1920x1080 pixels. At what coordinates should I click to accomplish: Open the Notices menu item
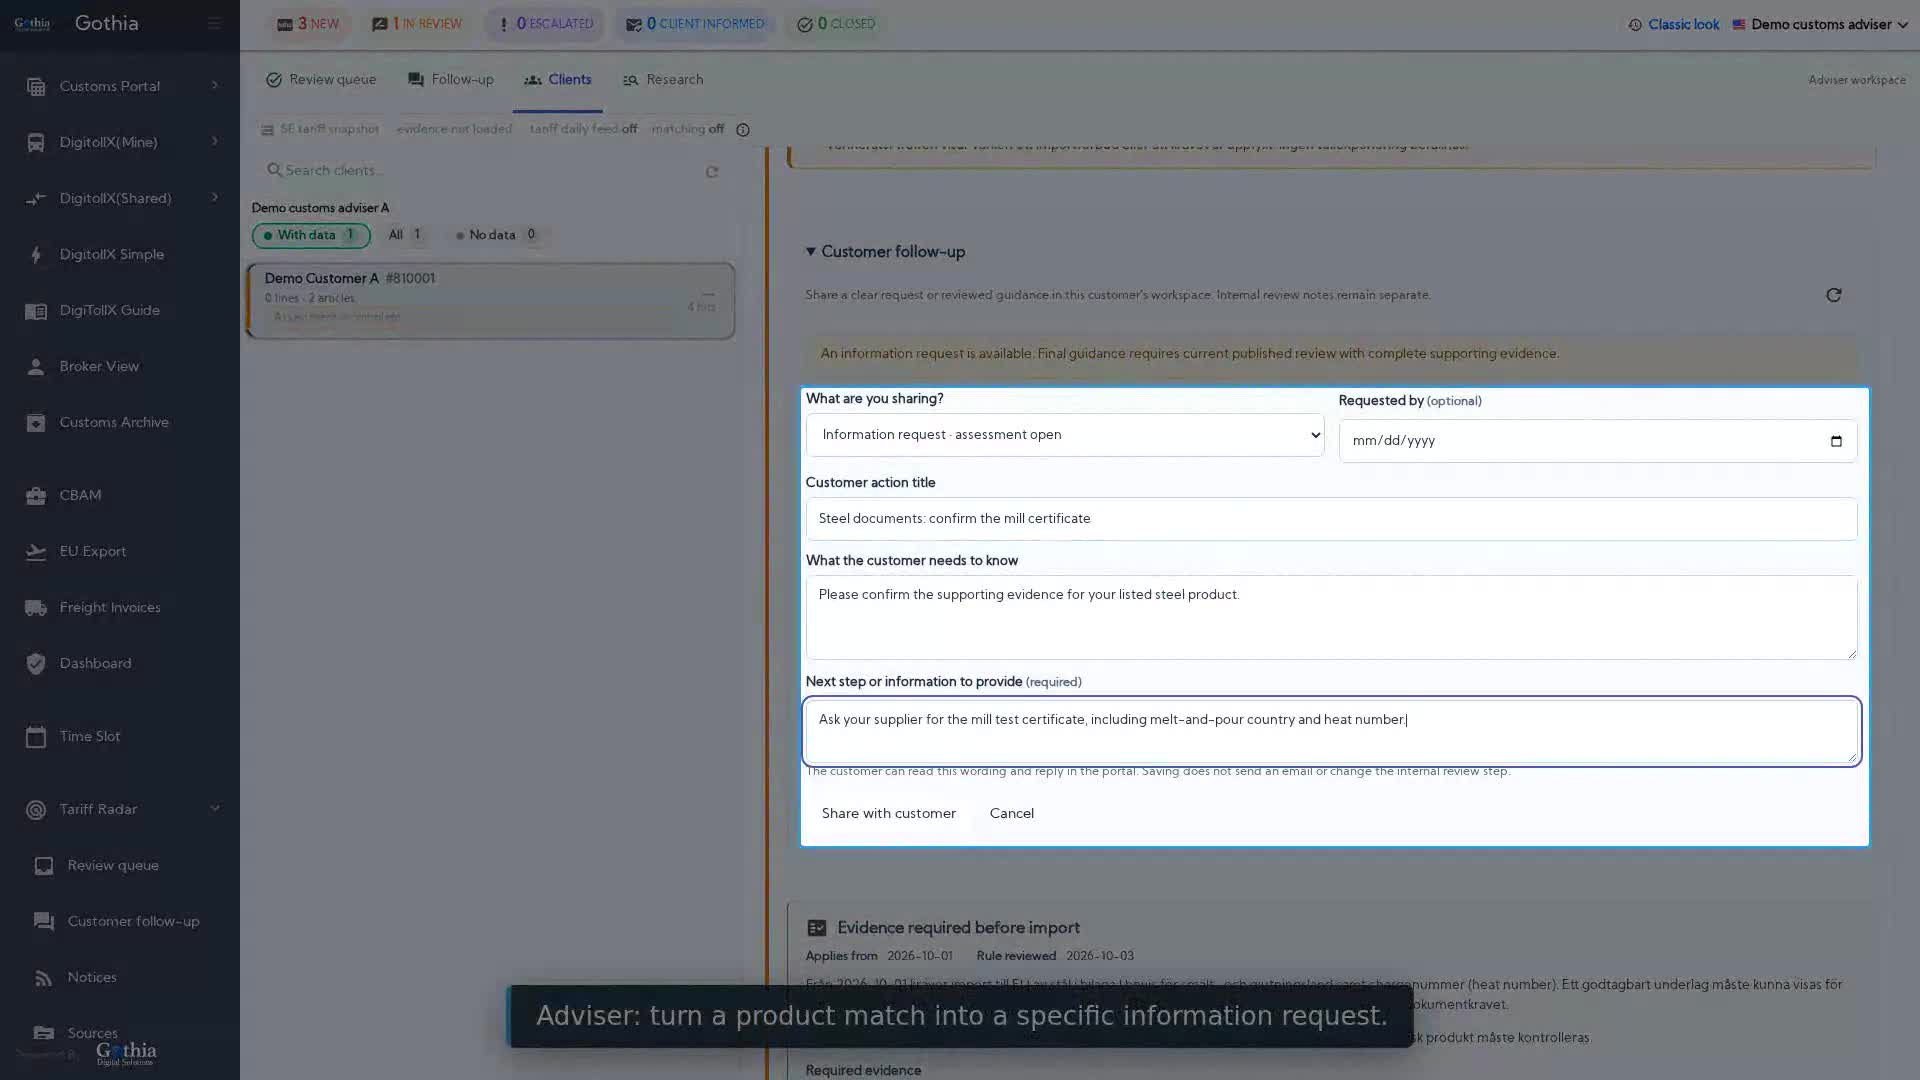click(92, 978)
